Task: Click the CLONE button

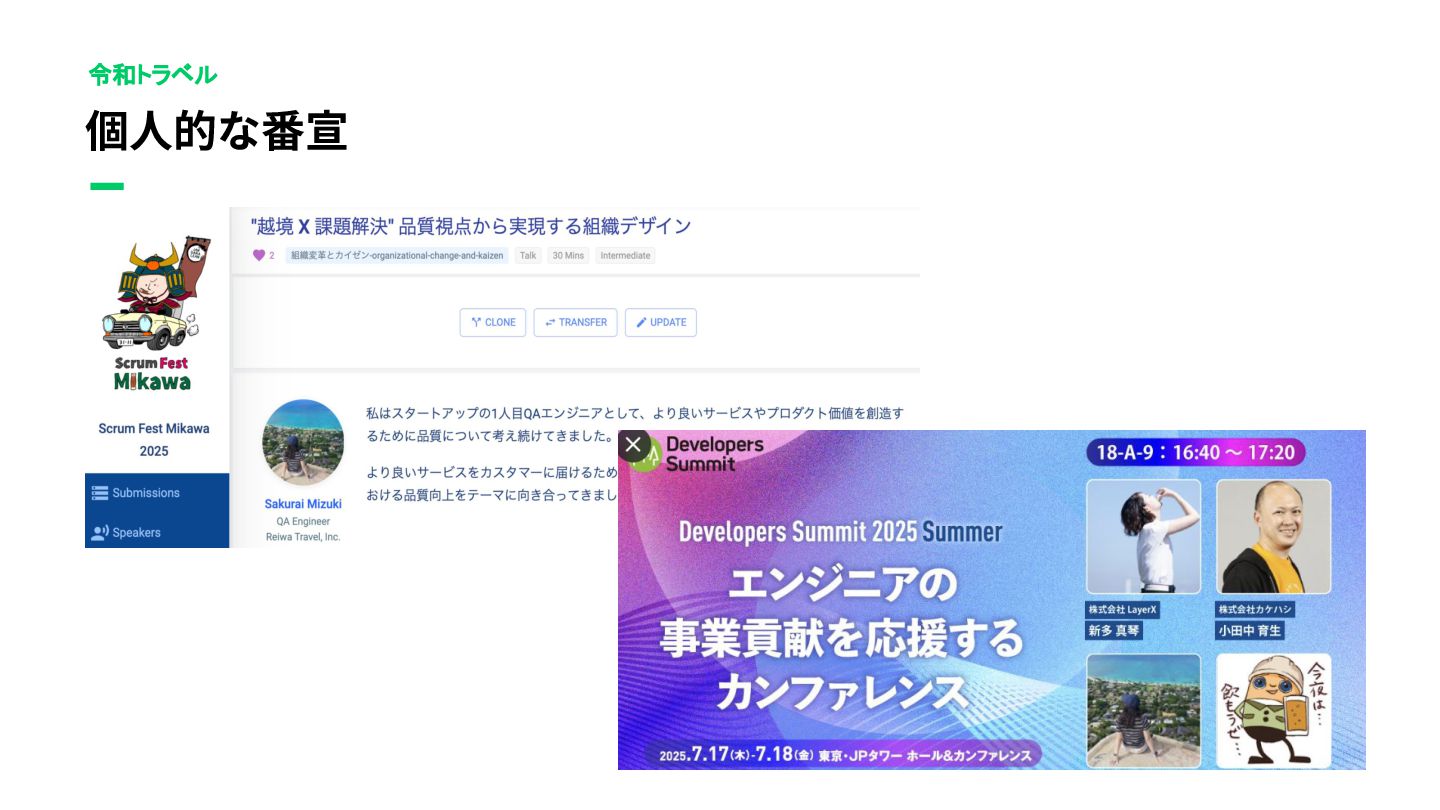Action: pos(493,322)
